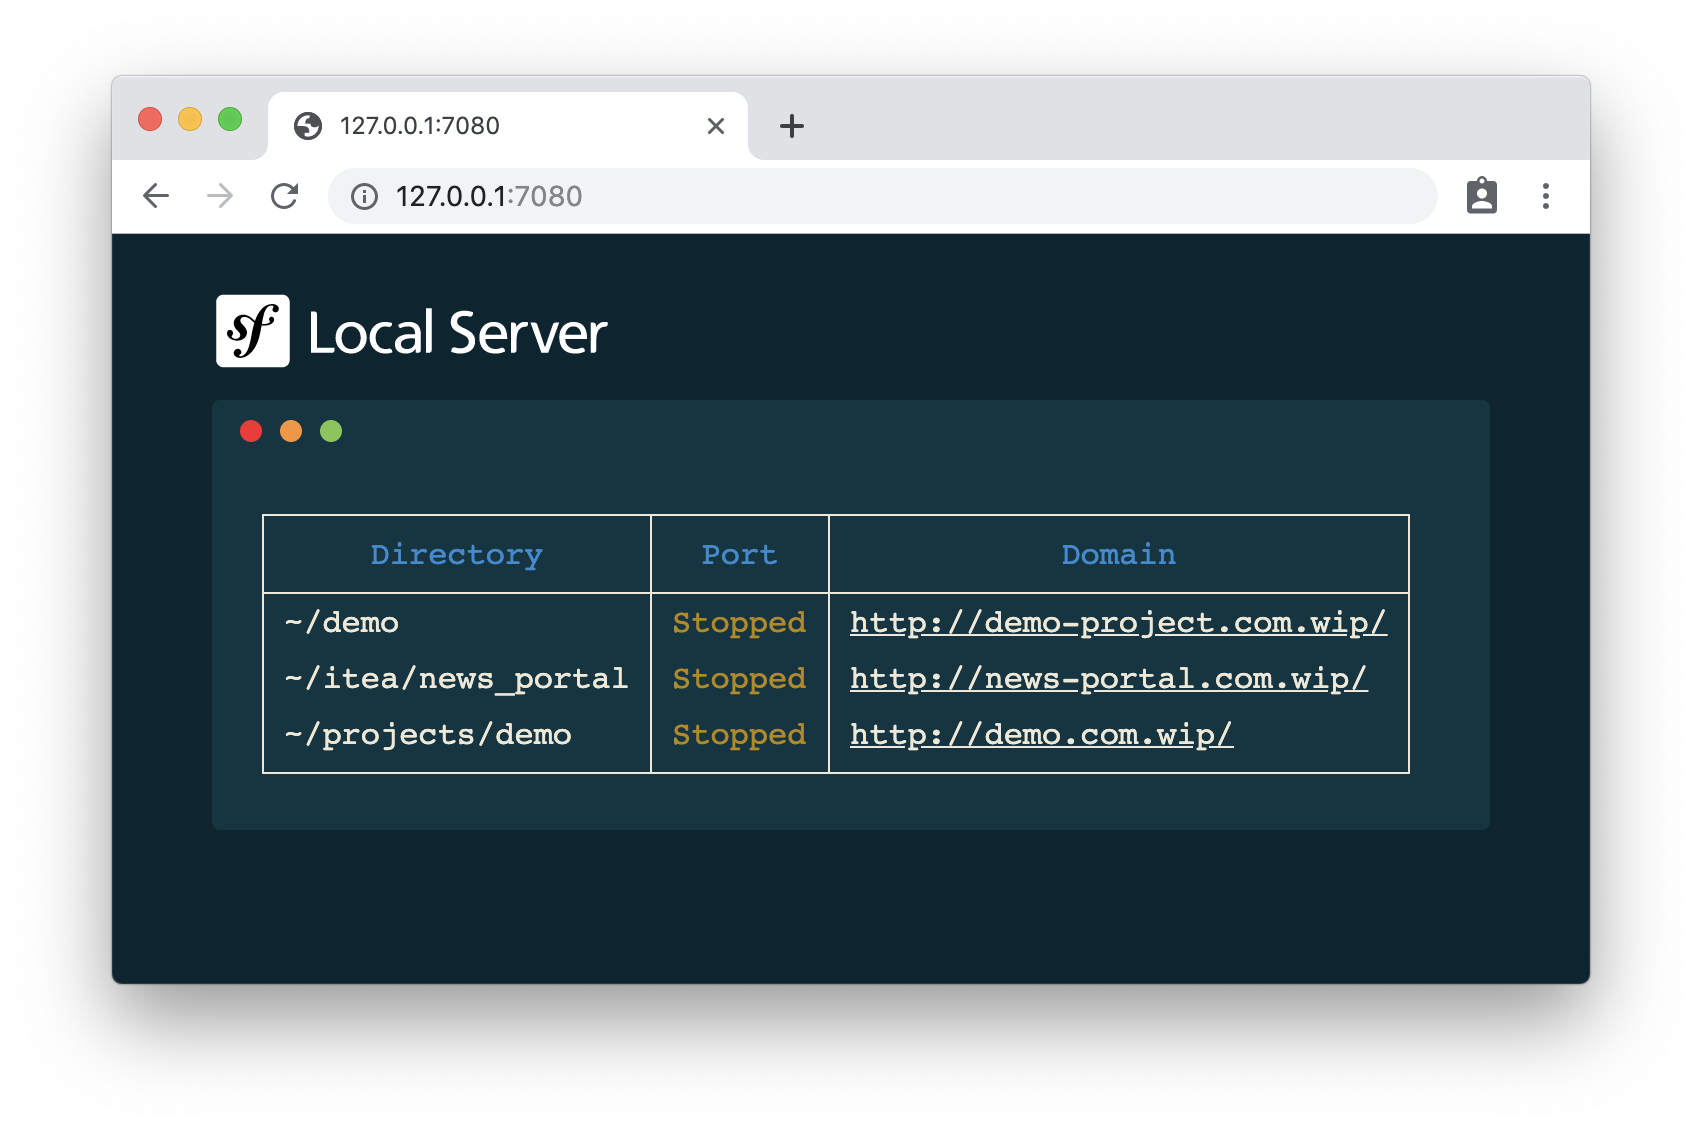Click the green dot in the terminal panel
The image size is (1702, 1132).
coord(331,431)
